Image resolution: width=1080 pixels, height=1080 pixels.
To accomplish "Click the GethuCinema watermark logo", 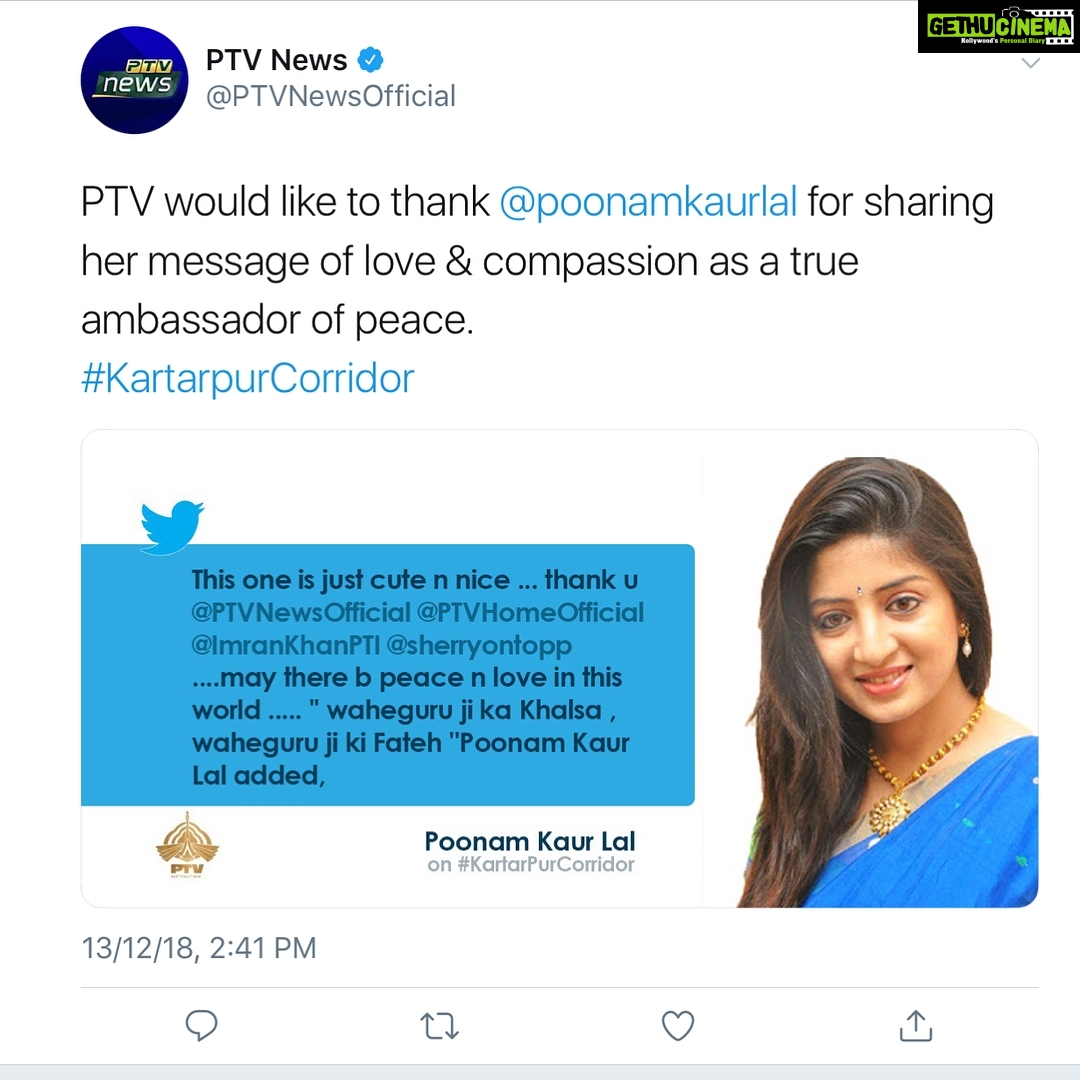I will [999, 26].
